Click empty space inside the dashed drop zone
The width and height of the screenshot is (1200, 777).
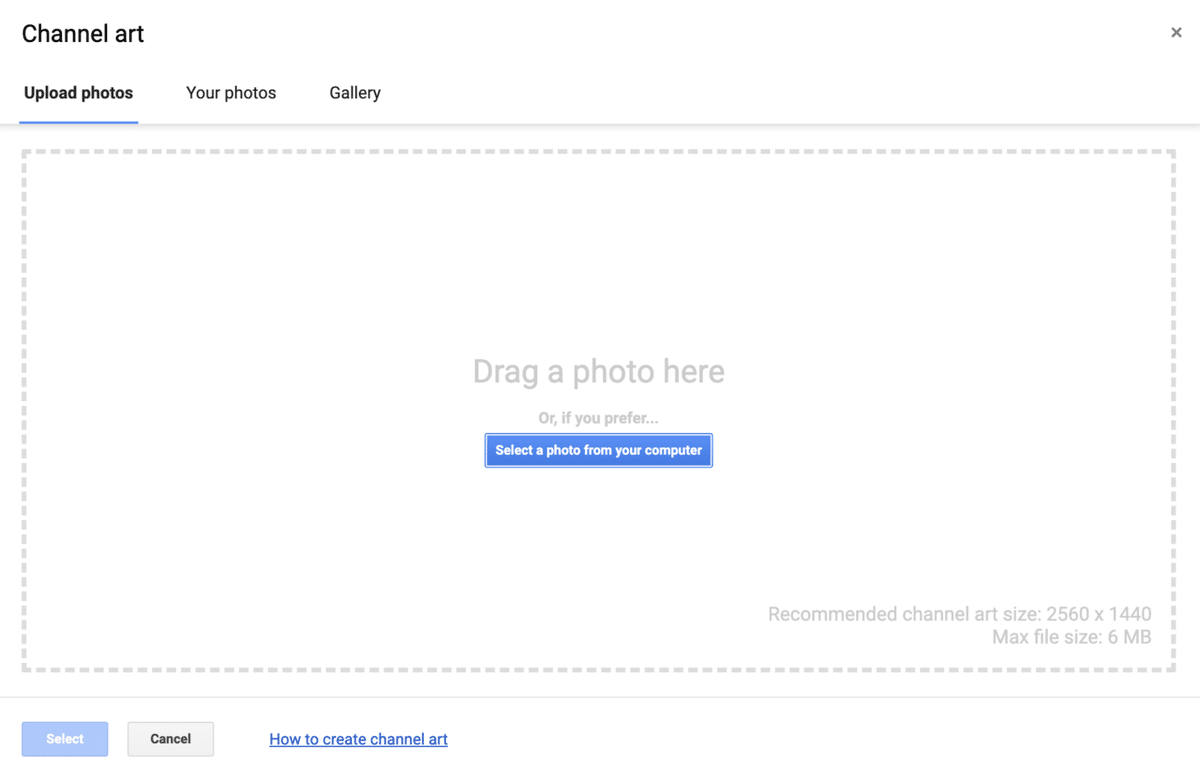(x=300, y=300)
